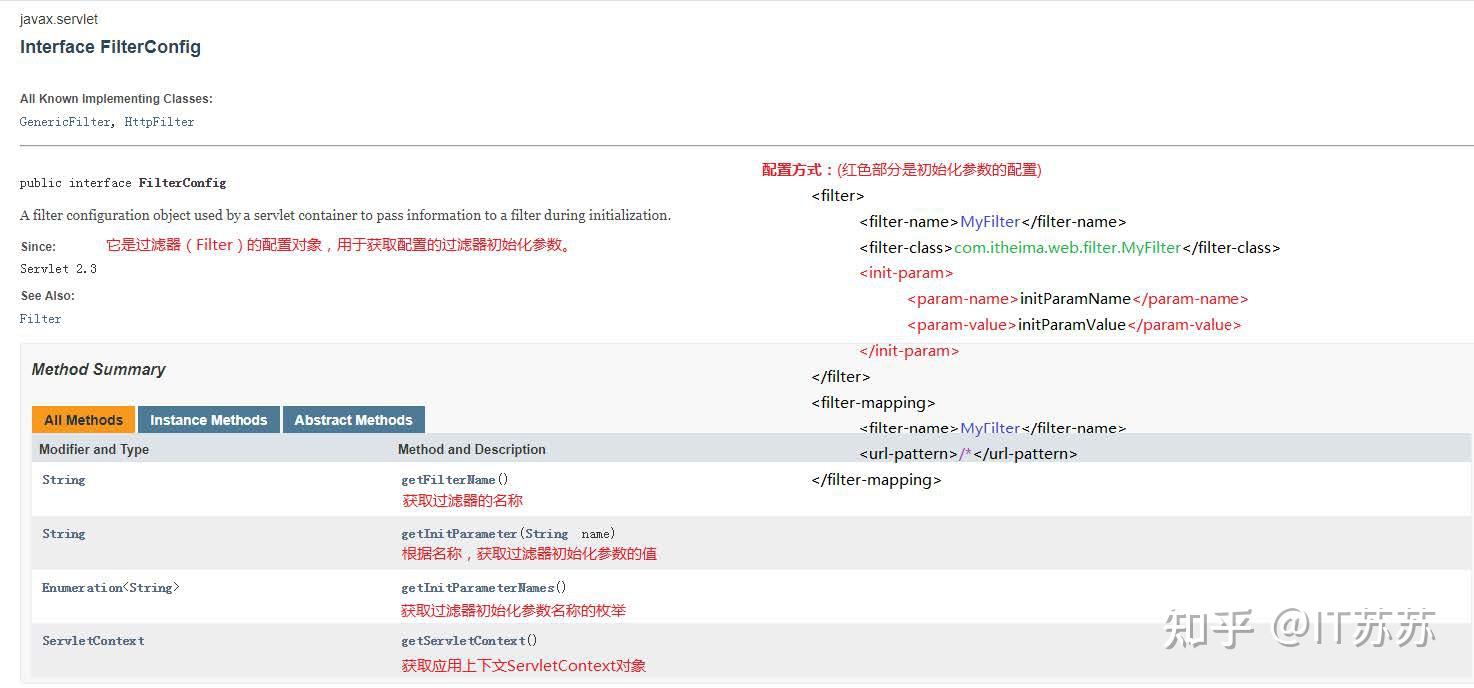Switch to the Abstract Methods tab

coord(353,419)
